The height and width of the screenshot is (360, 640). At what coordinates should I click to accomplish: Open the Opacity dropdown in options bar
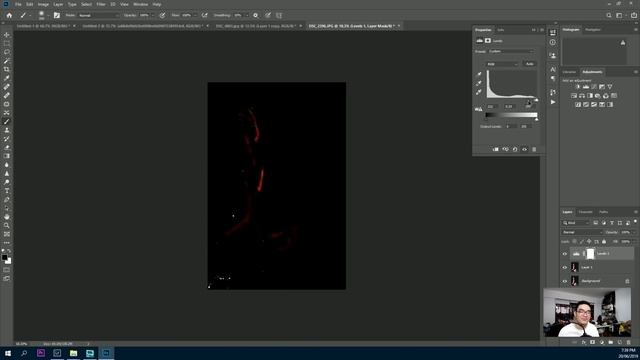click(x=153, y=15)
